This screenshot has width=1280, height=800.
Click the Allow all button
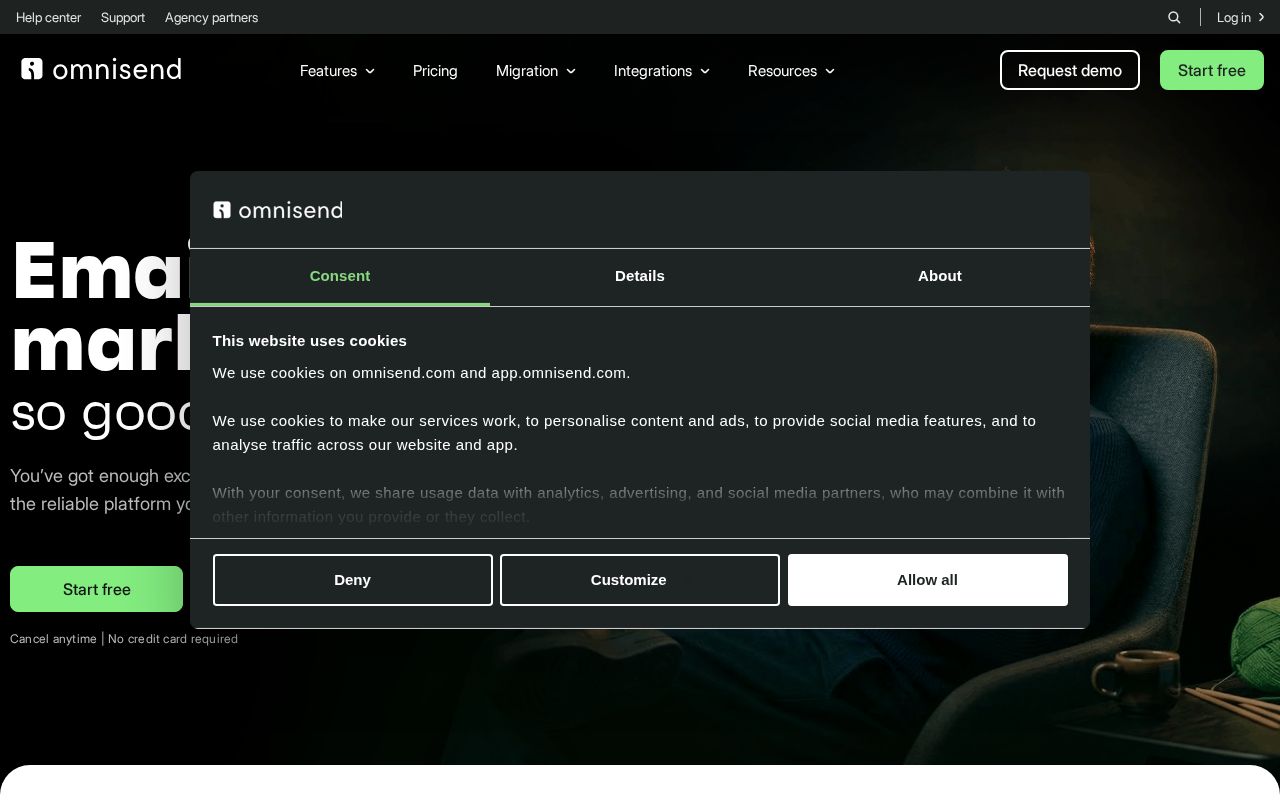click(927, 580)
